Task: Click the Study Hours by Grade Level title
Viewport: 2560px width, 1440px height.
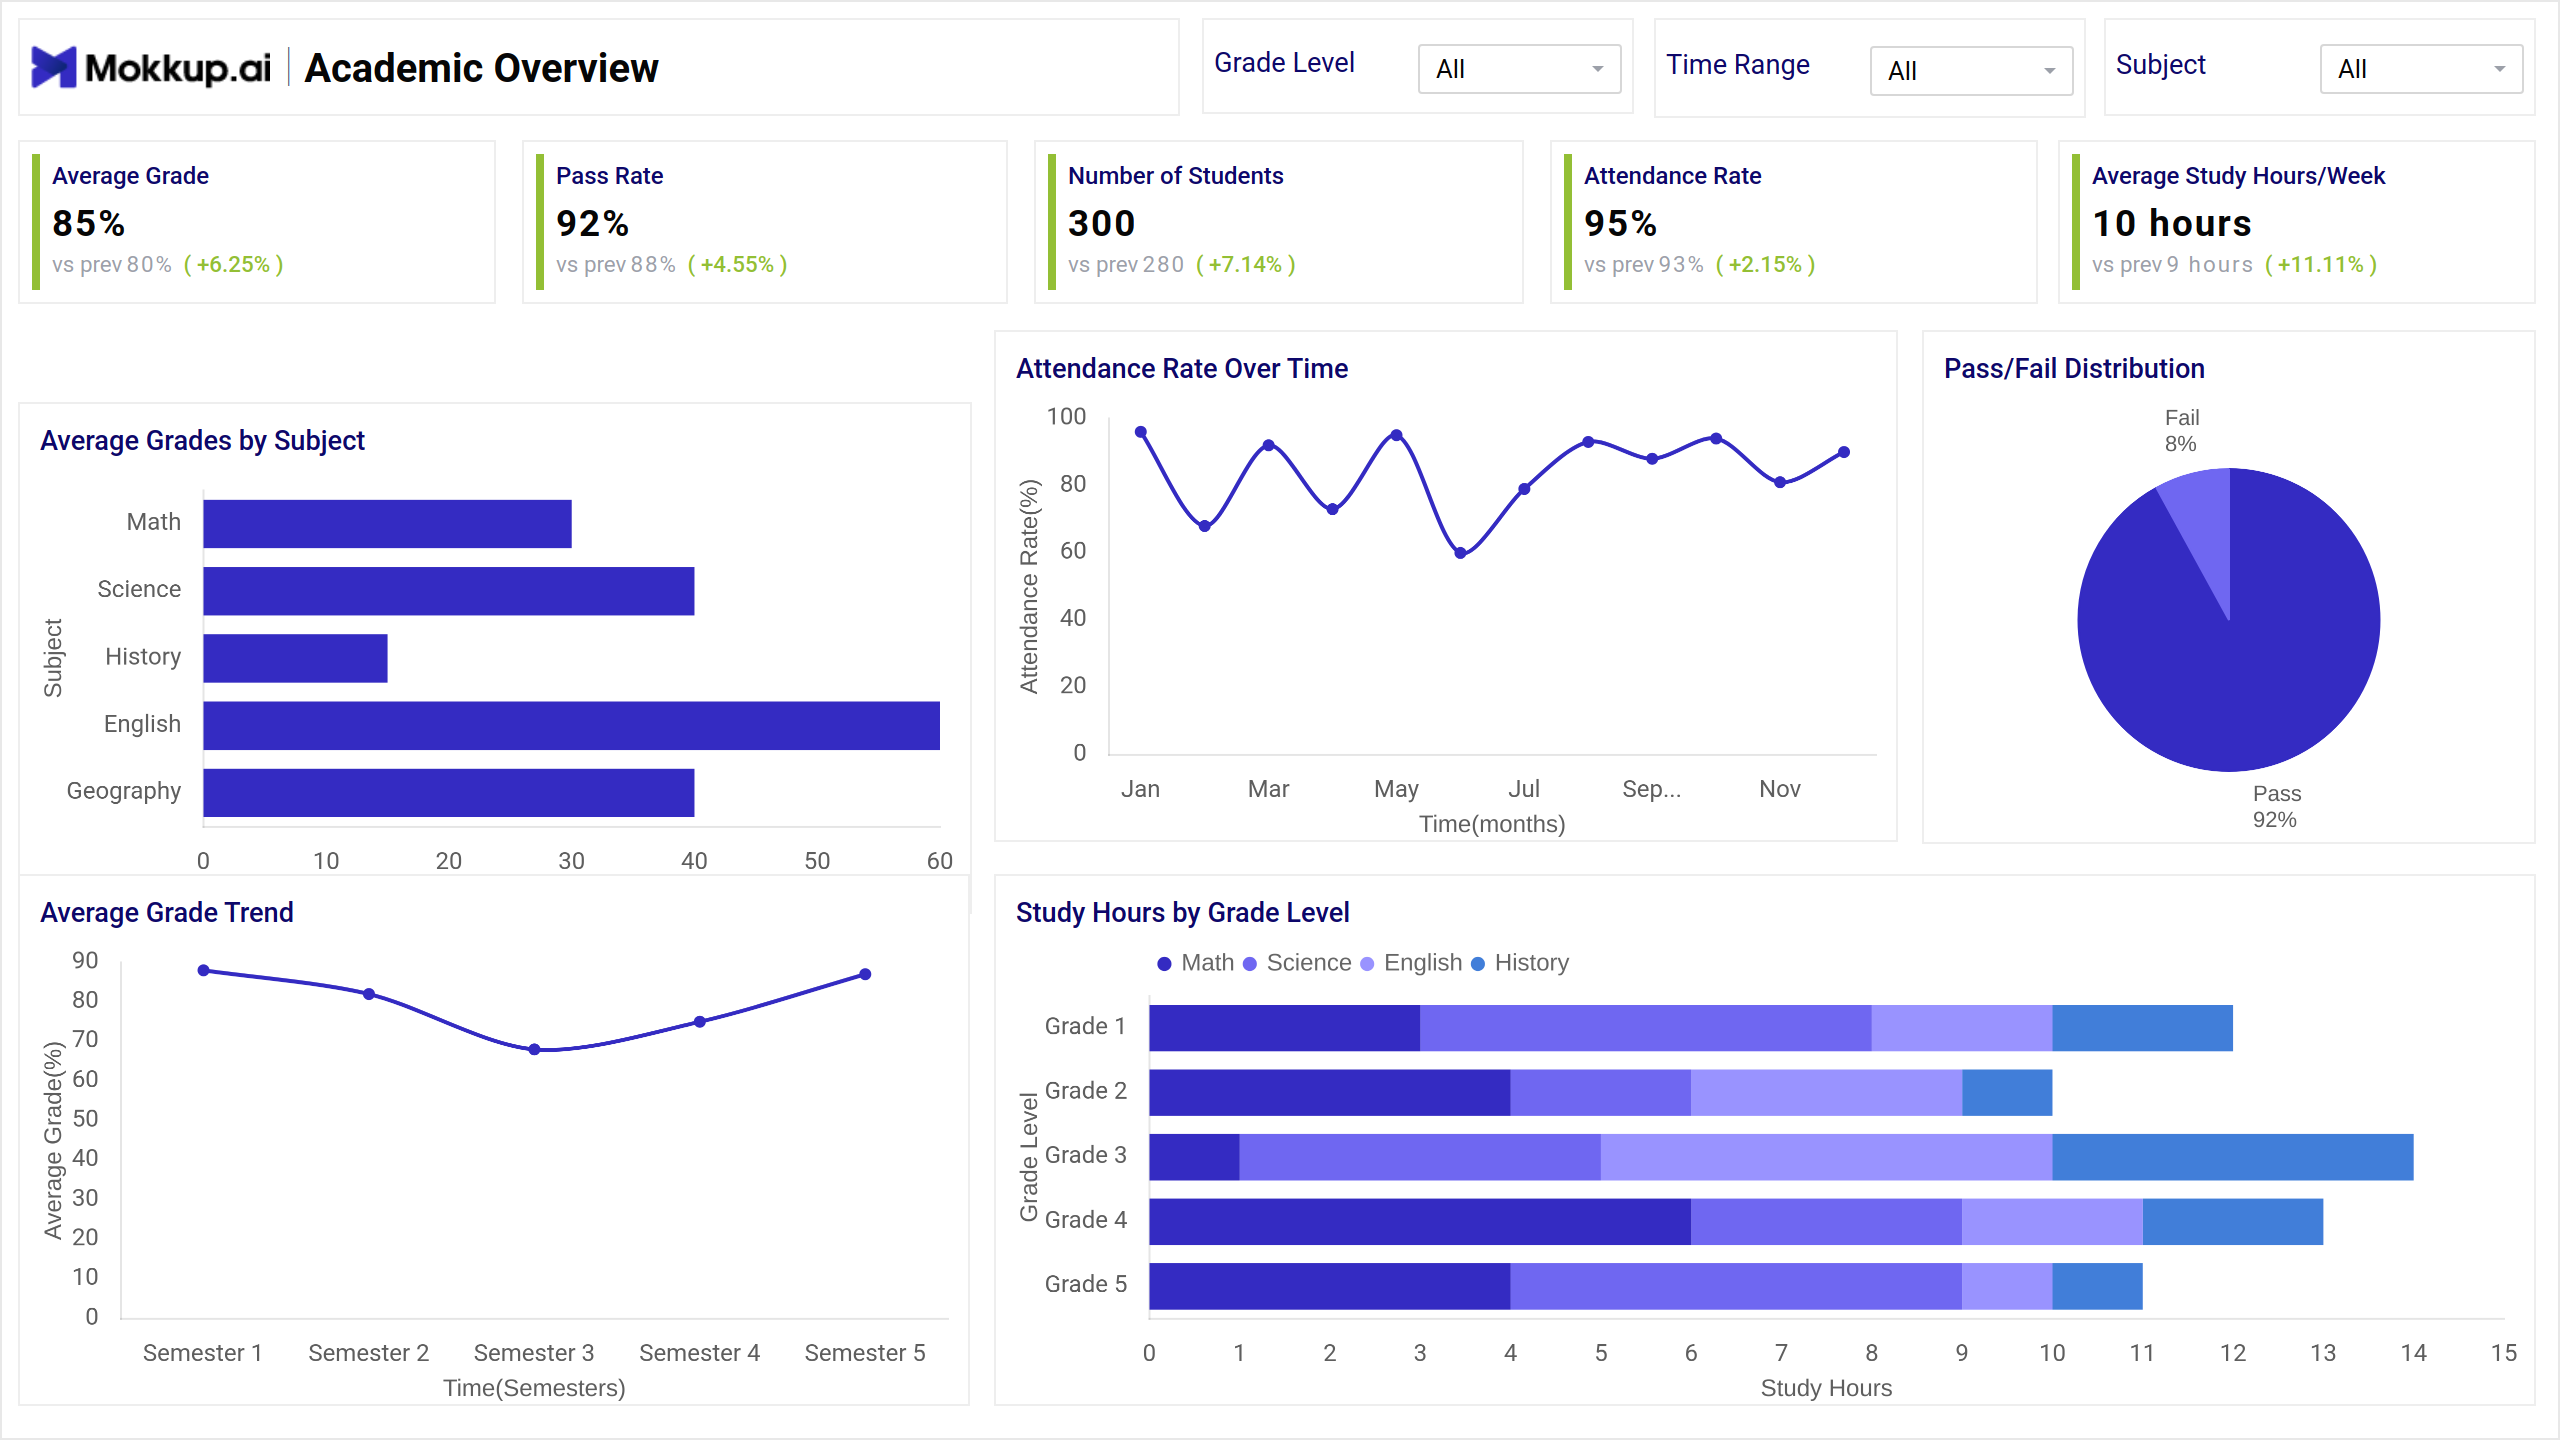Action: pos(1183,913)
